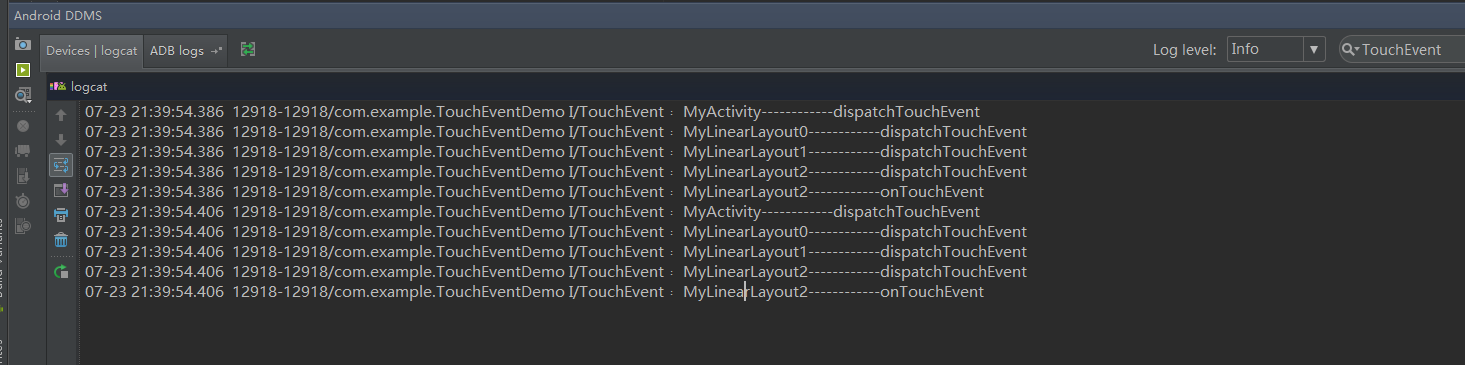This screenshot has height=365, width=1465.
Task: Switch to the Devices | logcat tab
Action: tap(92, 50)
